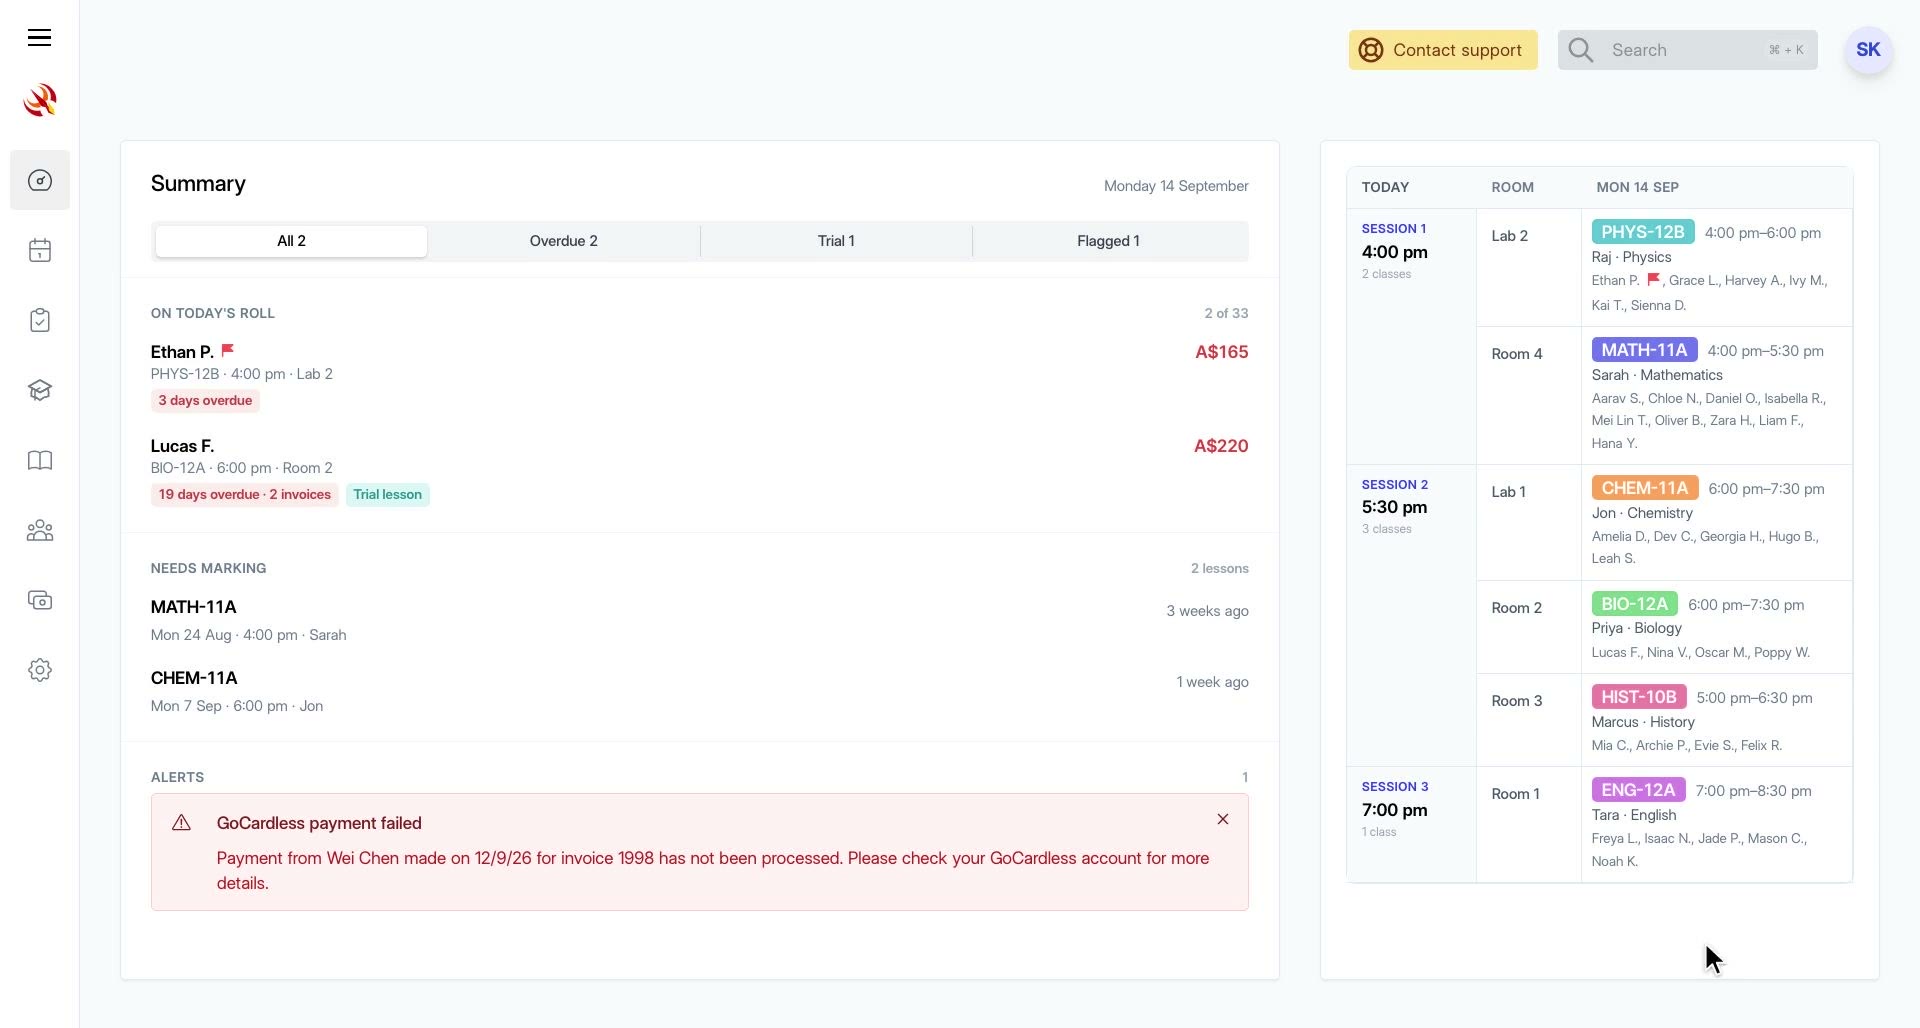1920x1028 pixels.
Task: Click the Session 3 7:00 pm cell
Action: pyautogui.click(x=1411, y=824)
